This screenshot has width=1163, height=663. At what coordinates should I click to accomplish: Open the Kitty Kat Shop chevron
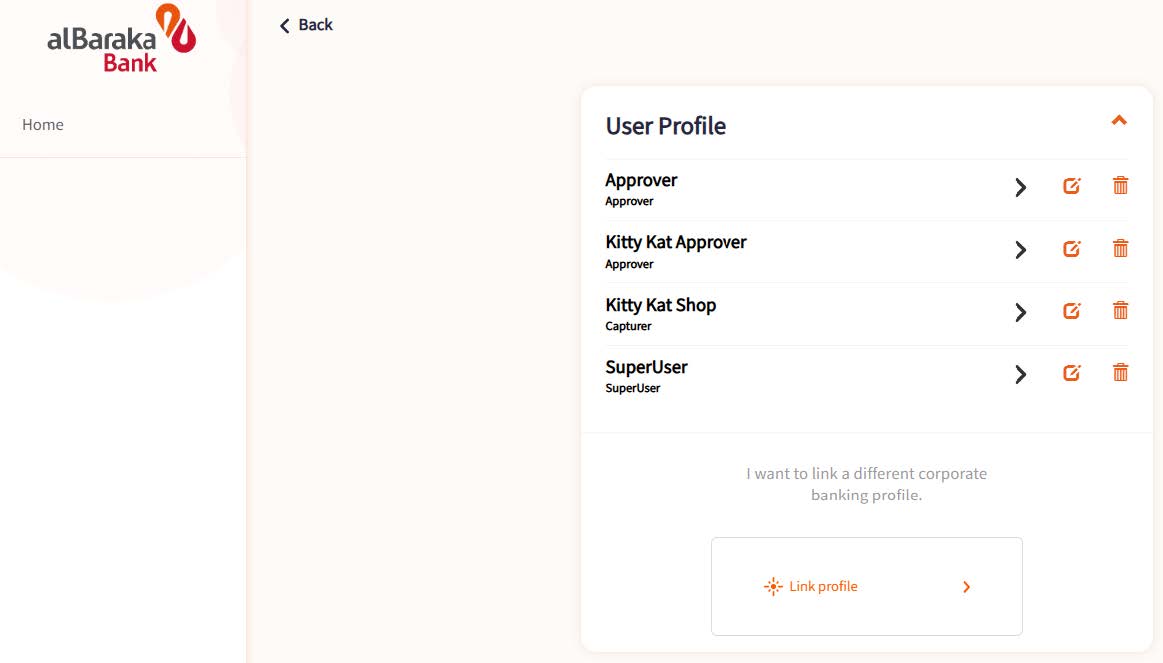tap(1021, 312)
